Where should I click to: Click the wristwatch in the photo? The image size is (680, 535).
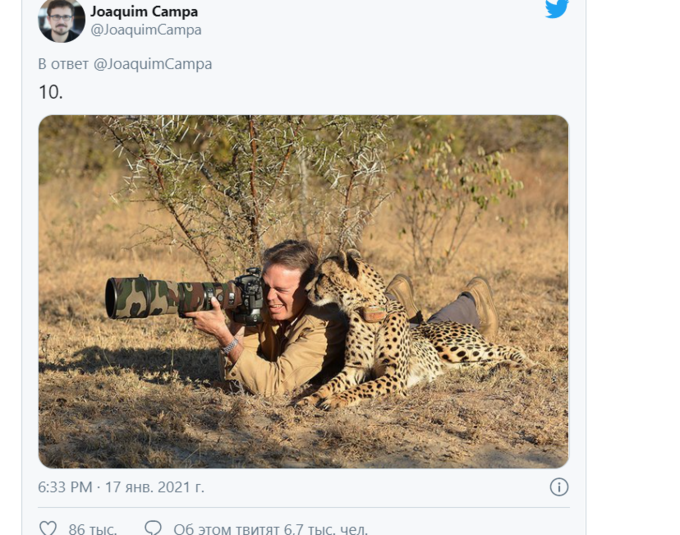[x=231, y=345]
